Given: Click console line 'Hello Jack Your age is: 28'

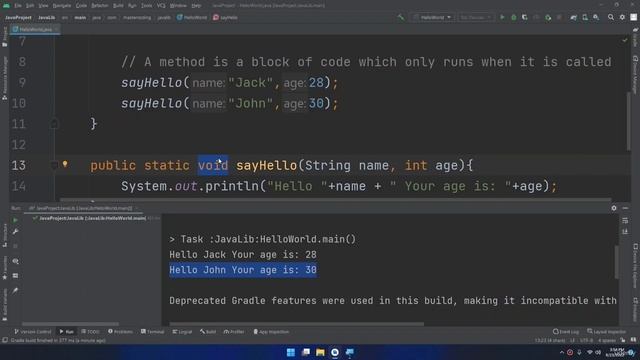Looking at the screenshot, I should tap(243, 255).
